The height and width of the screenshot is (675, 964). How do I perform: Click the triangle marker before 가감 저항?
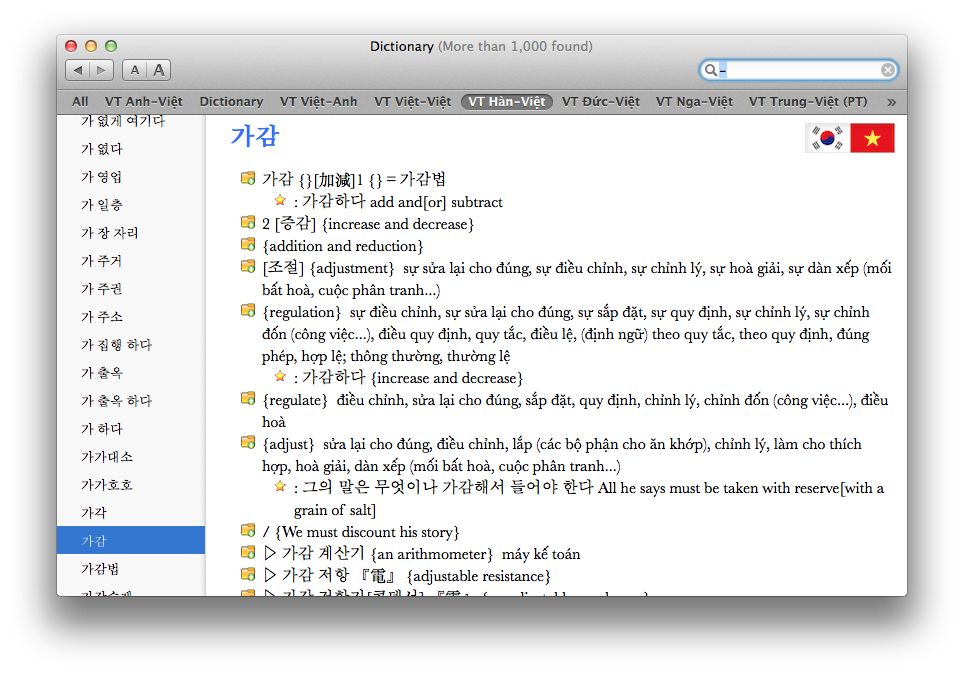(x=269, y=575)
